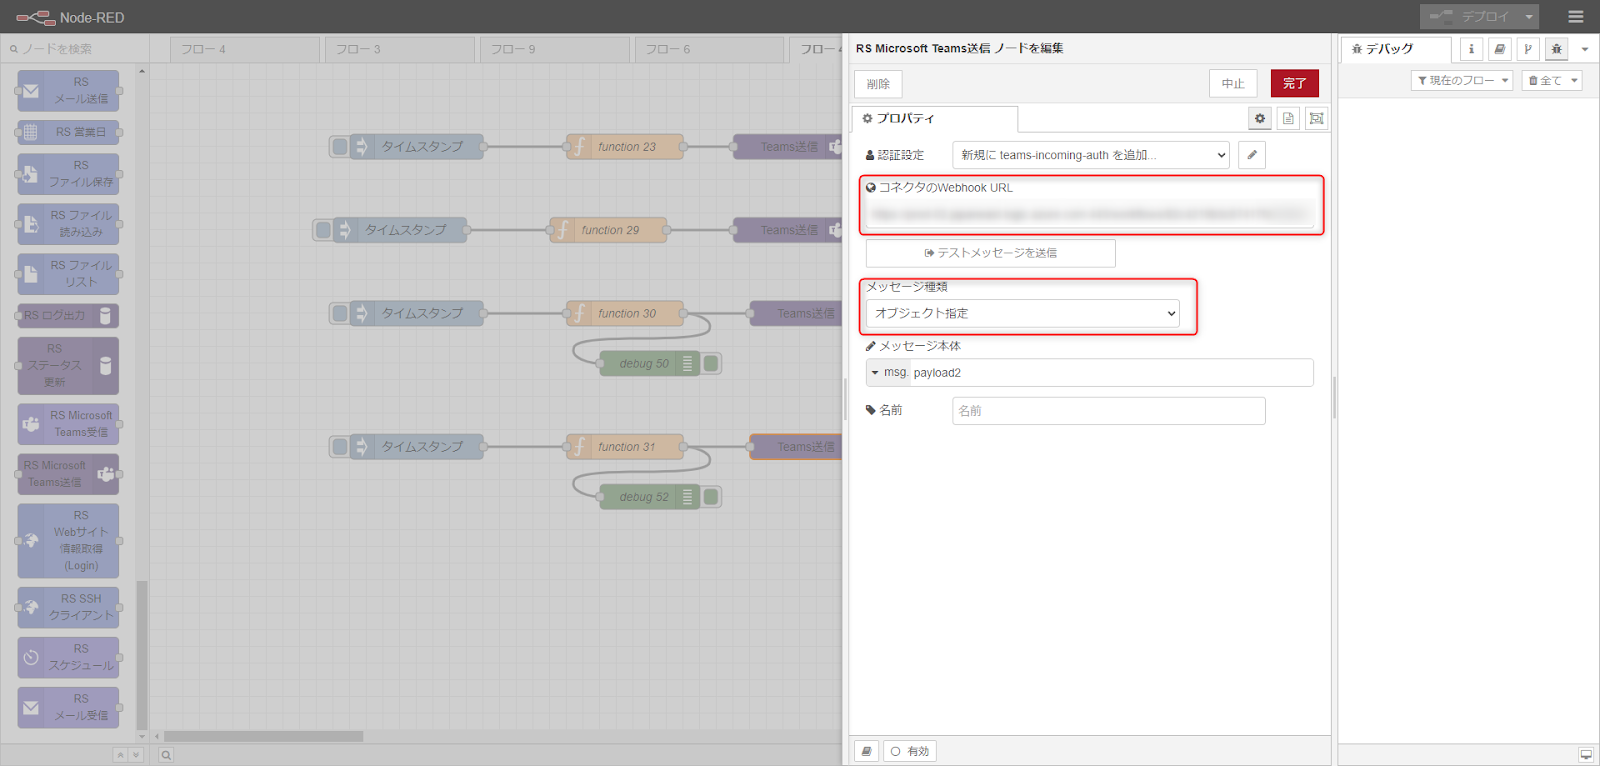This screenshot has width=1600, height=766.
Task: Click the RS スケジュール palette node
Action: tap(68, 657)
